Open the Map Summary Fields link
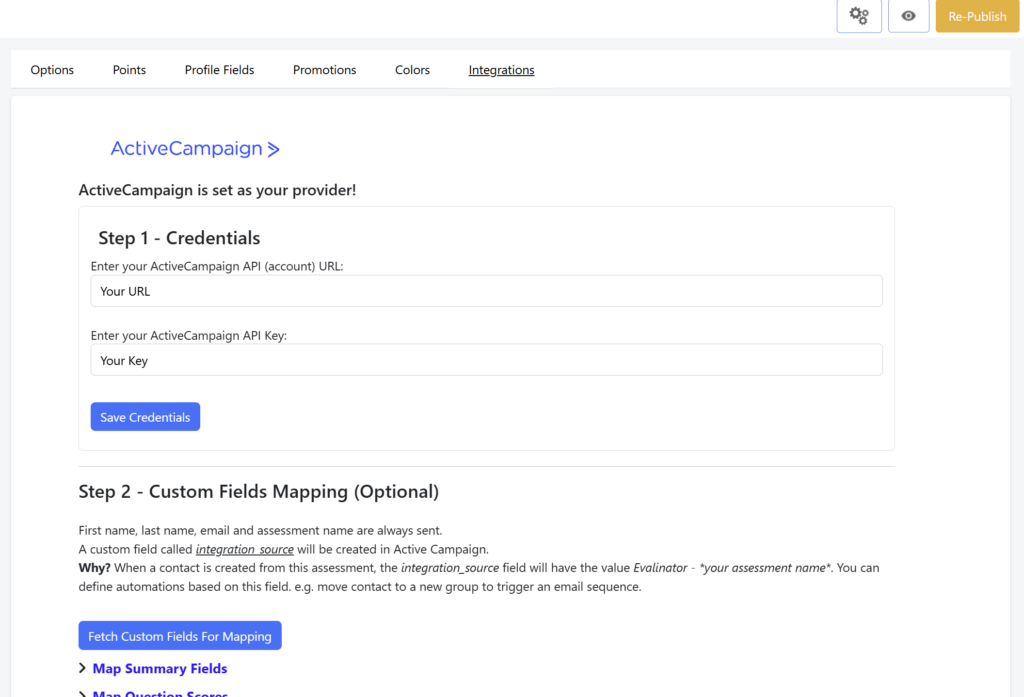This screenshot has height=697, width=1024. pyautogui.click(x=160, y=668)
